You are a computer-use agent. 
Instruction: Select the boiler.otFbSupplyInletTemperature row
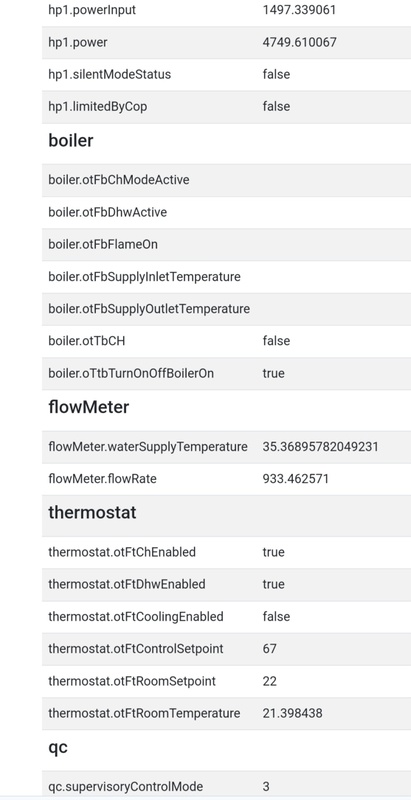(x=226, y=277)
